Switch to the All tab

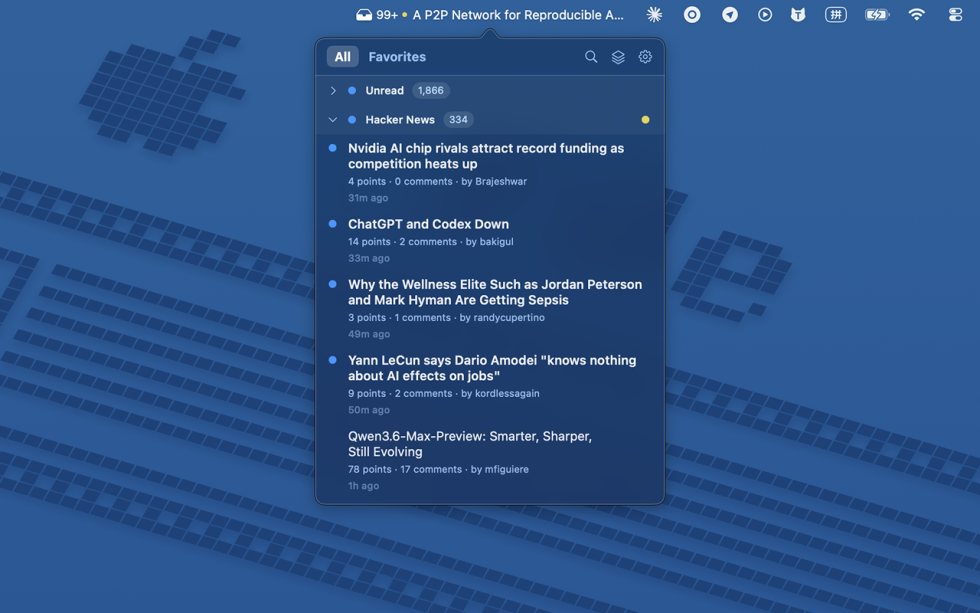[x=342, y=57]
